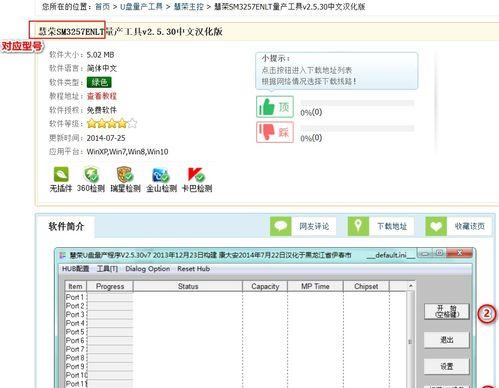Image resolution: width=499 pixels, height=388 pixels.
Task: Click the 360检测 shield badge
Action: click(91, 175)
